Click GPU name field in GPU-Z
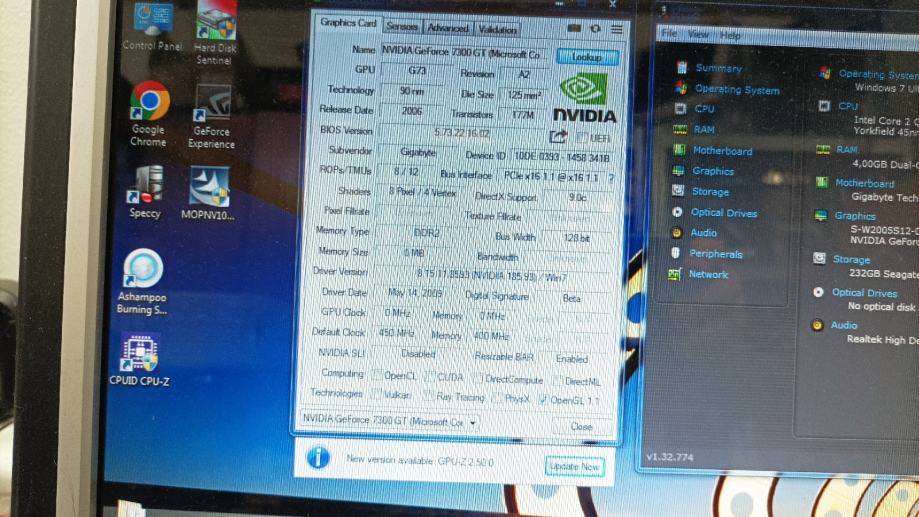The image size is (919, 517). (465, 53)
